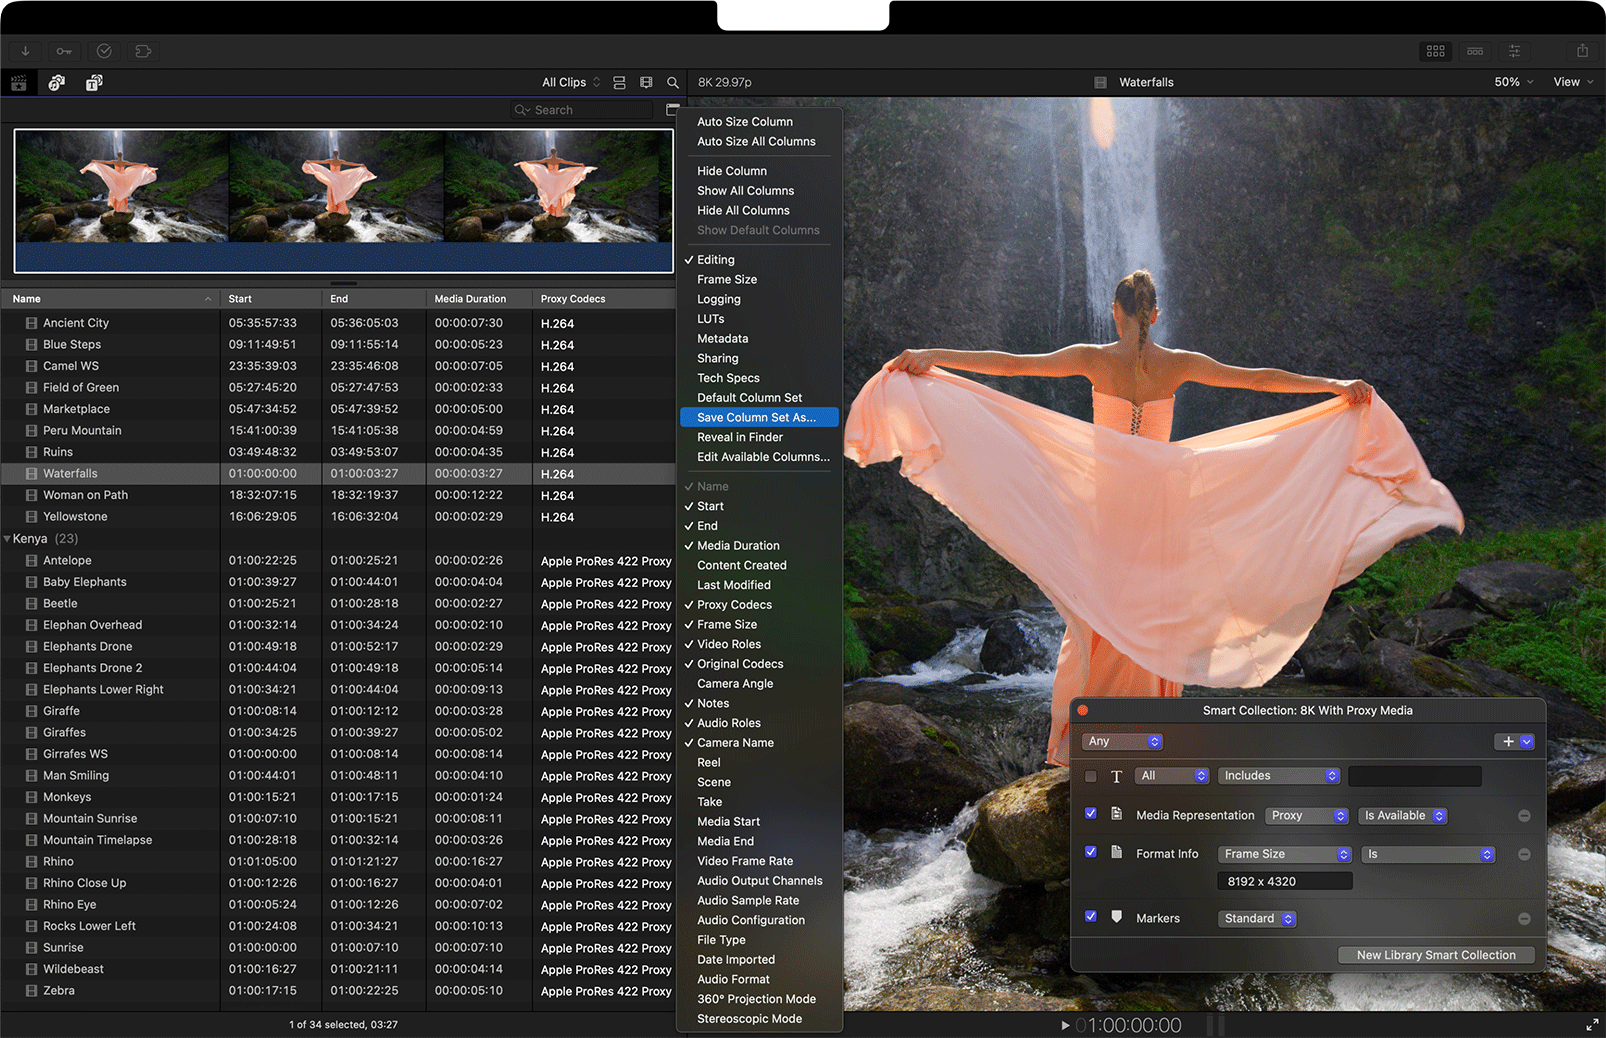Disable the Format Info rule checkbox

click(1091, 852)
